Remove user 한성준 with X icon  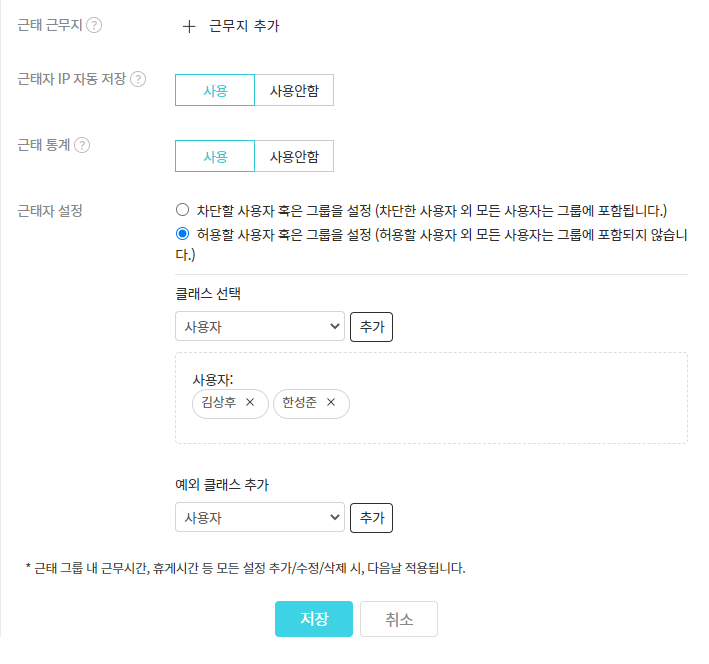[331, 403]
